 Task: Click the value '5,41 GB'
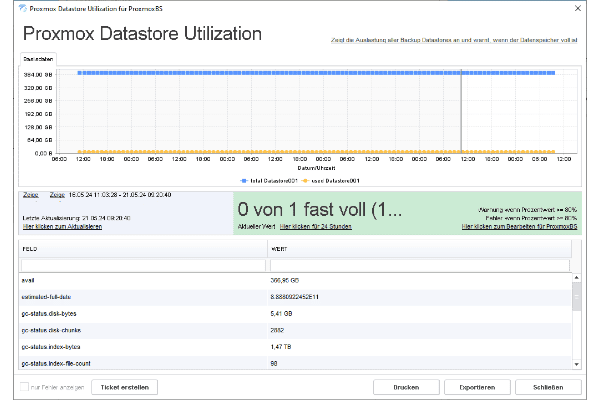(x=281, y=313)
